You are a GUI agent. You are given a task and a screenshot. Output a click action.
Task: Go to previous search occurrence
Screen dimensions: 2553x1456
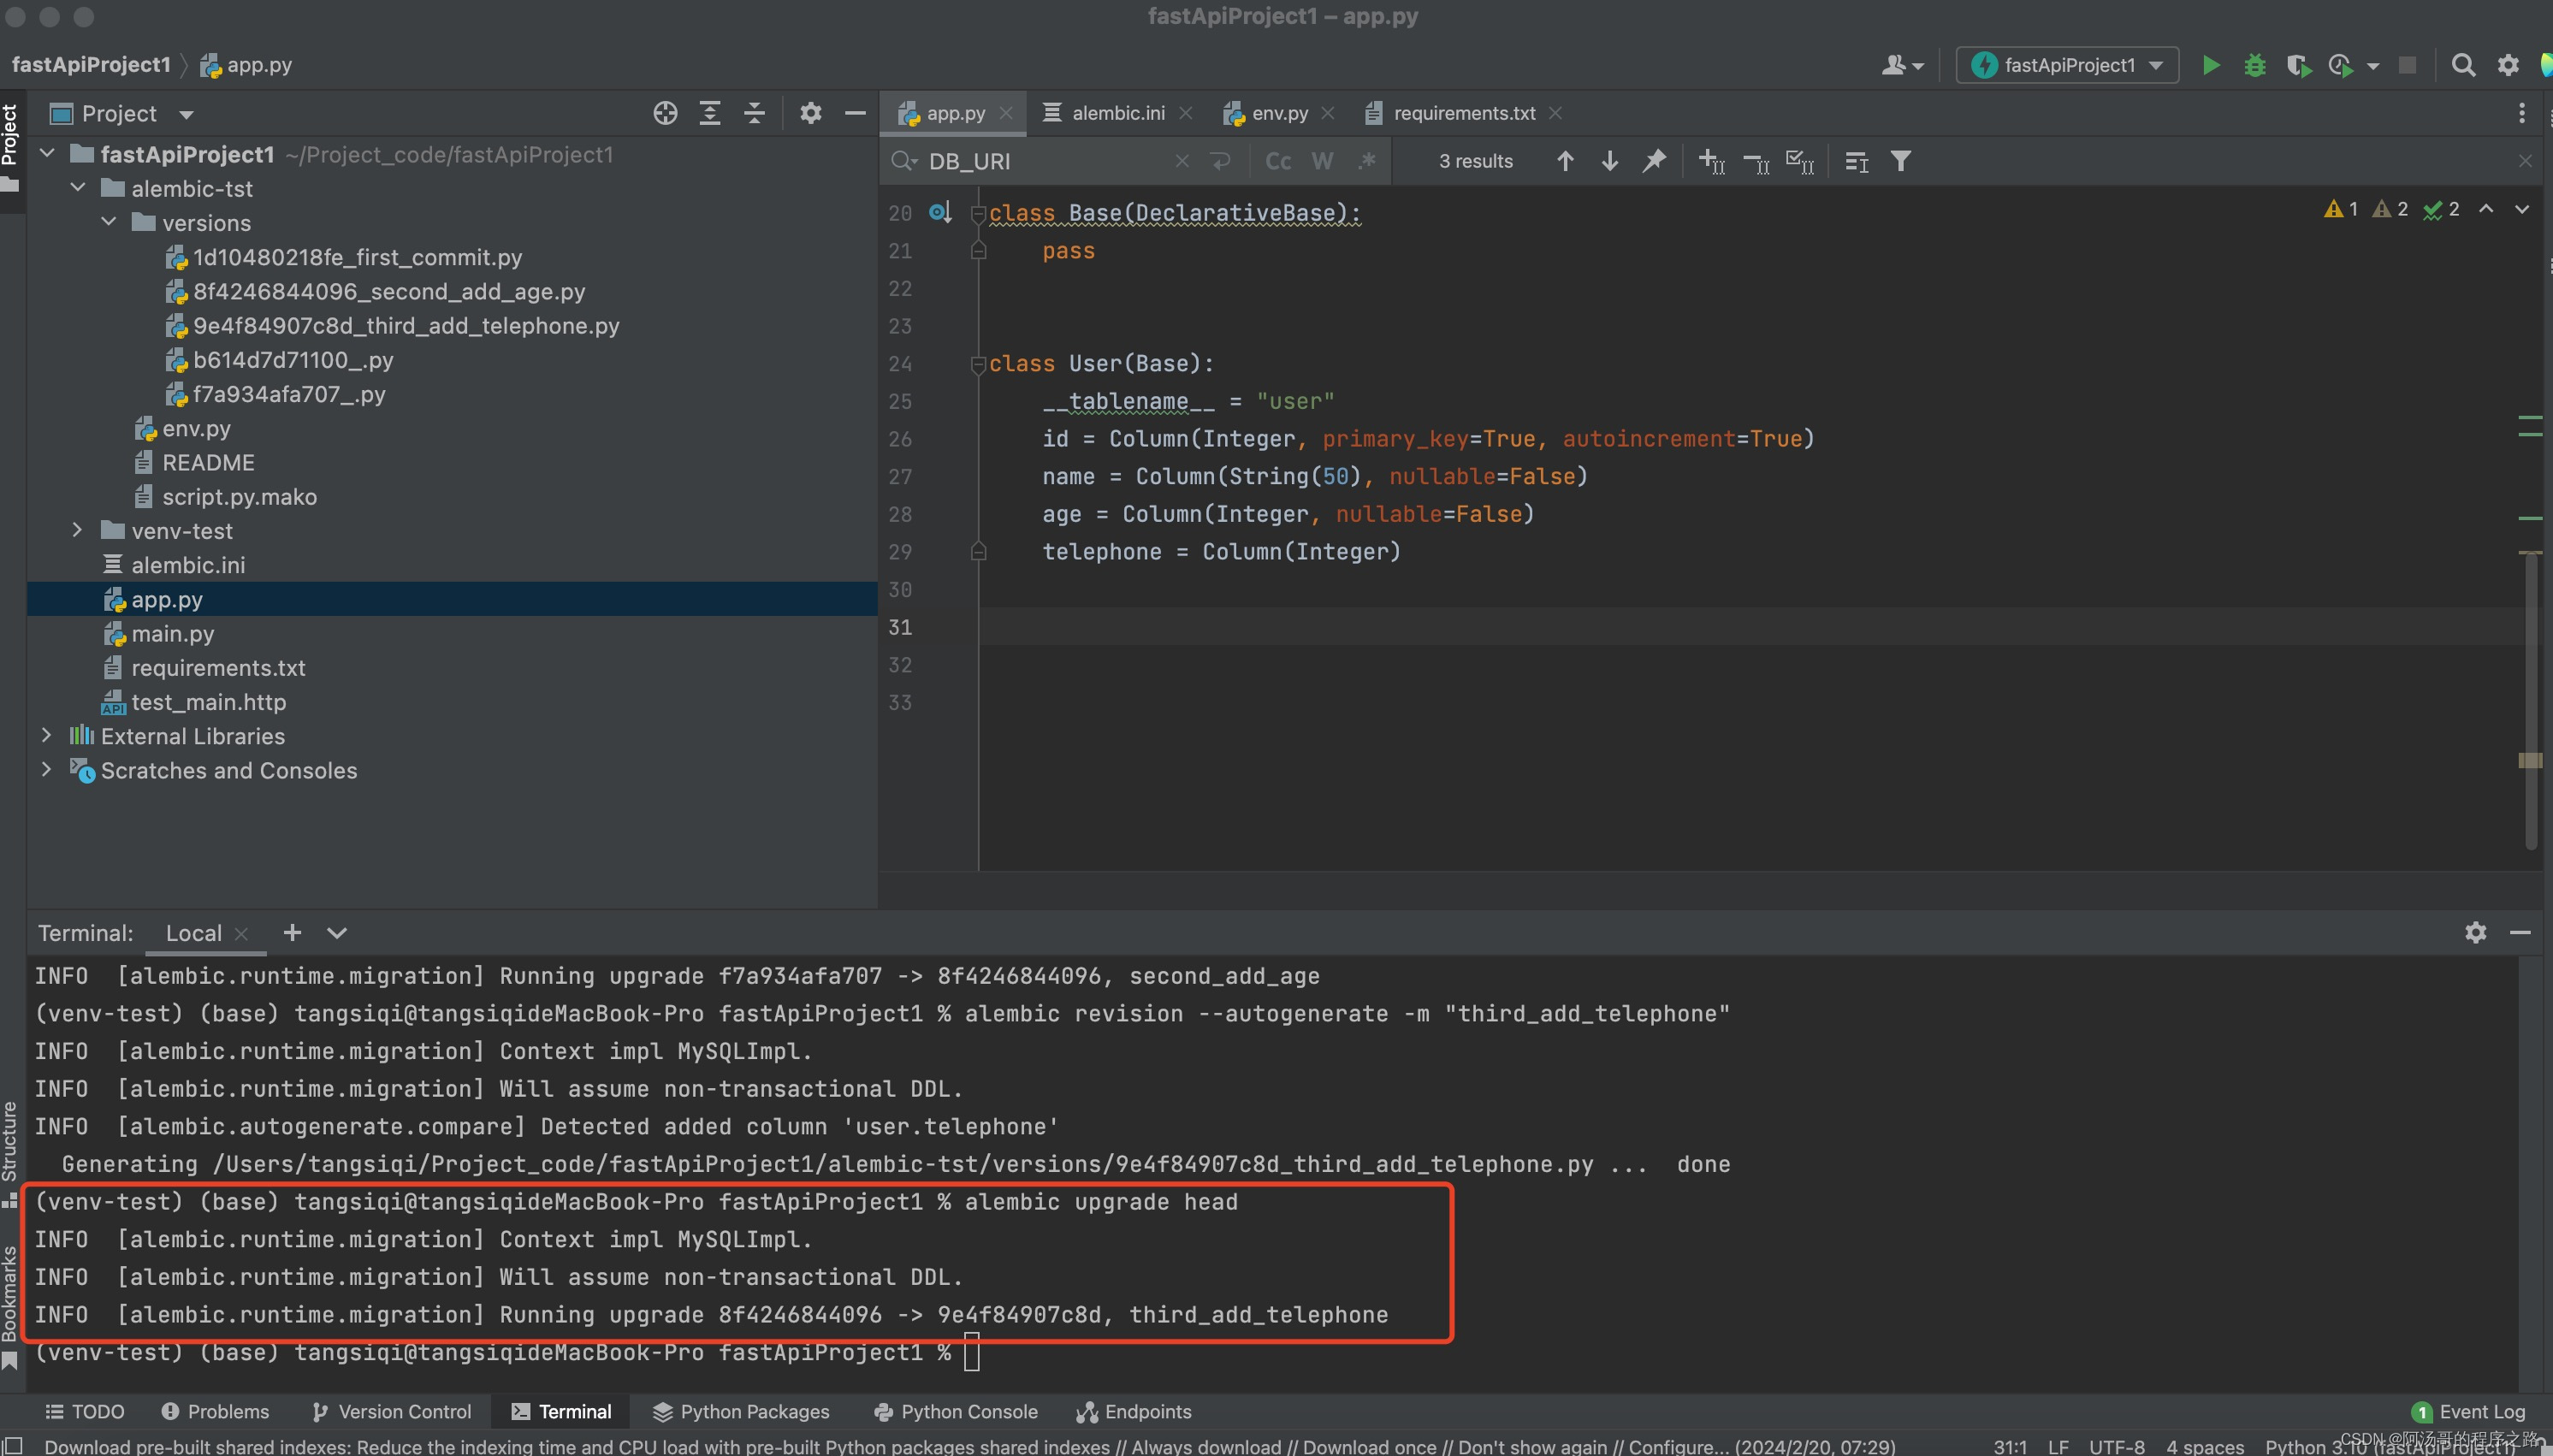(1565, 161)
